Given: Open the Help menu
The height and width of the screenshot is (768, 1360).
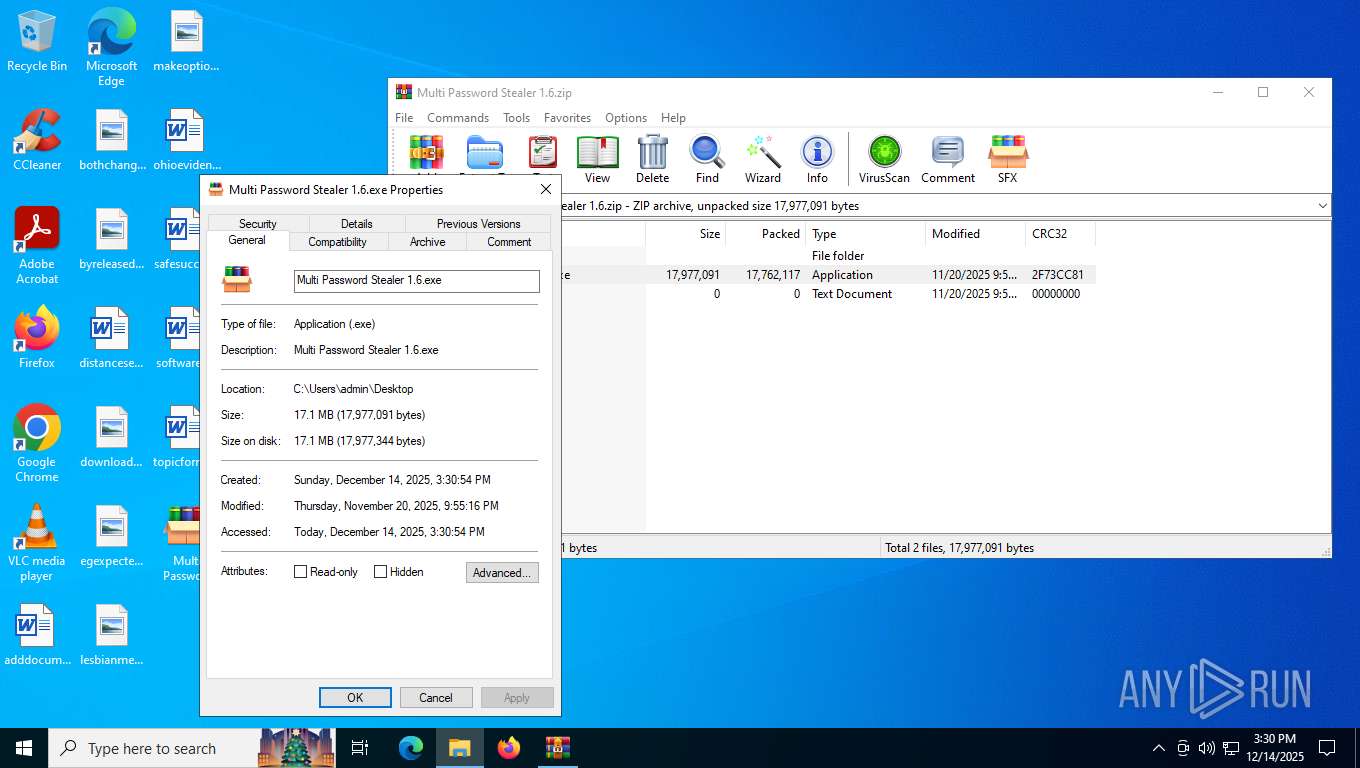Looking at the screenshot, I should click(673, 118).
